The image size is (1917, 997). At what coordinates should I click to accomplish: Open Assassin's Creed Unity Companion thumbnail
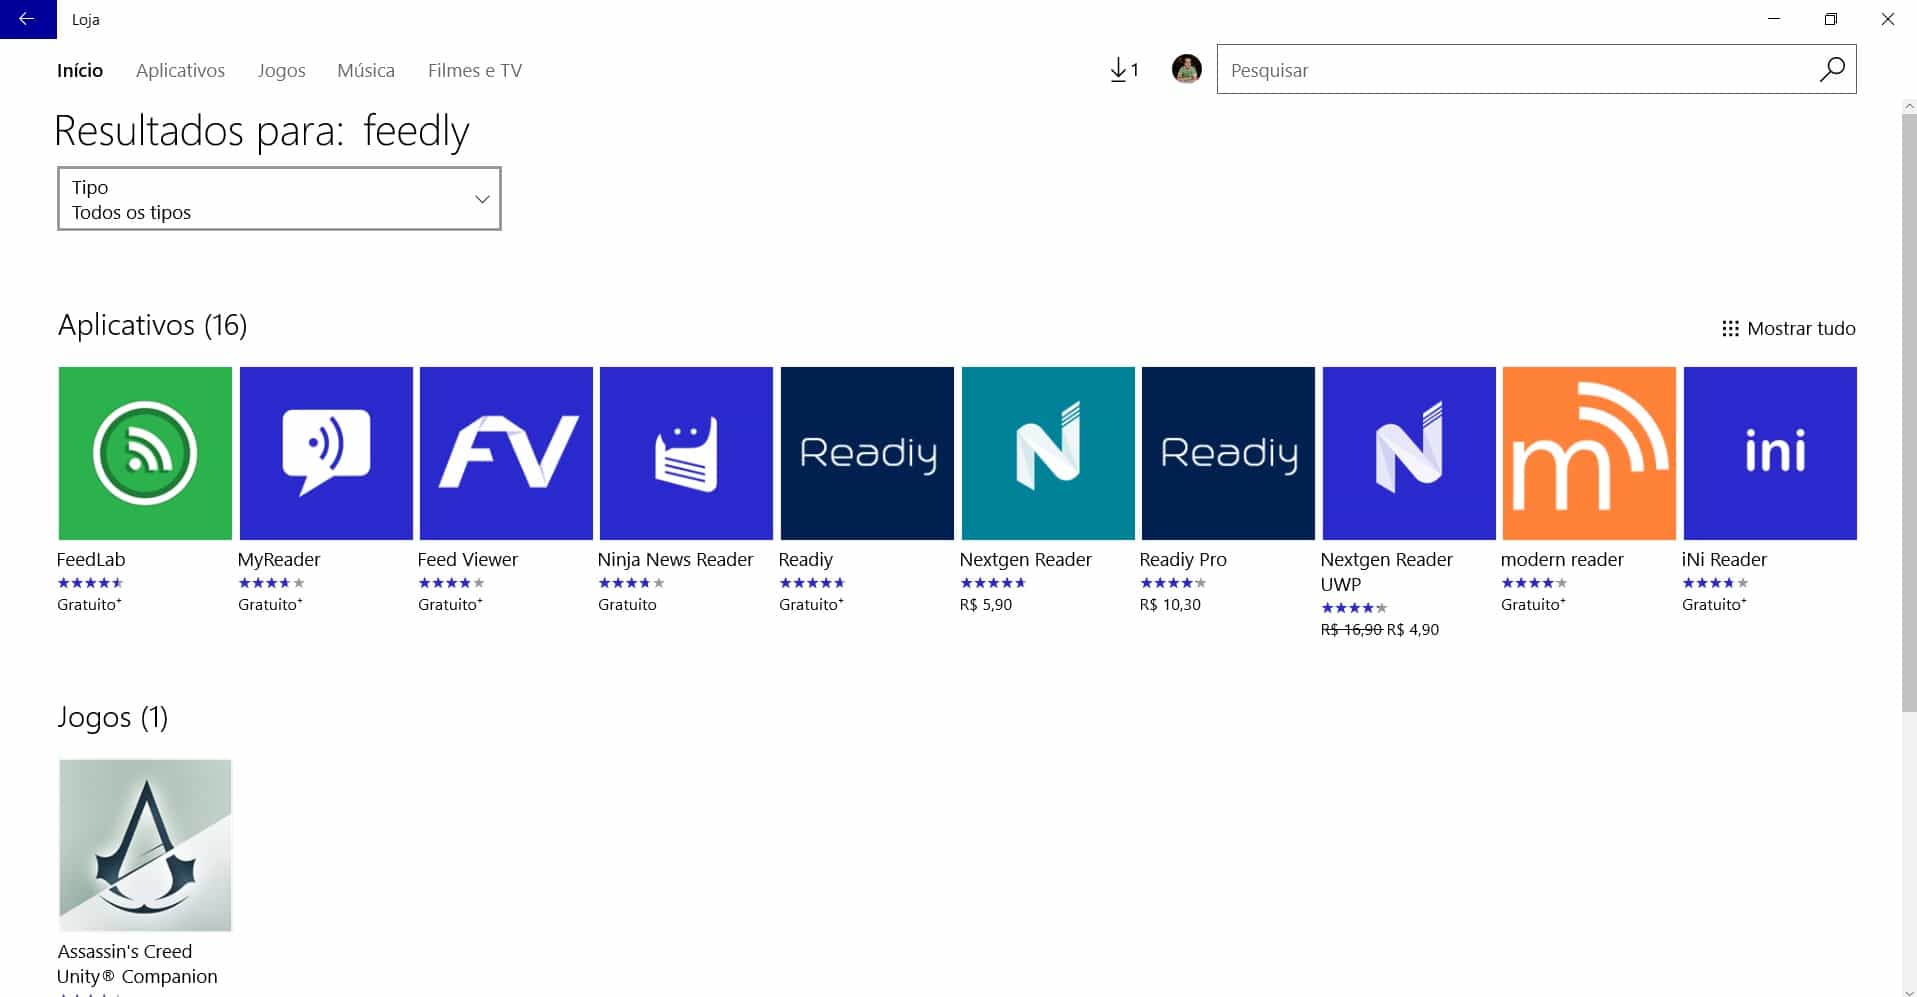coord(145,845)
